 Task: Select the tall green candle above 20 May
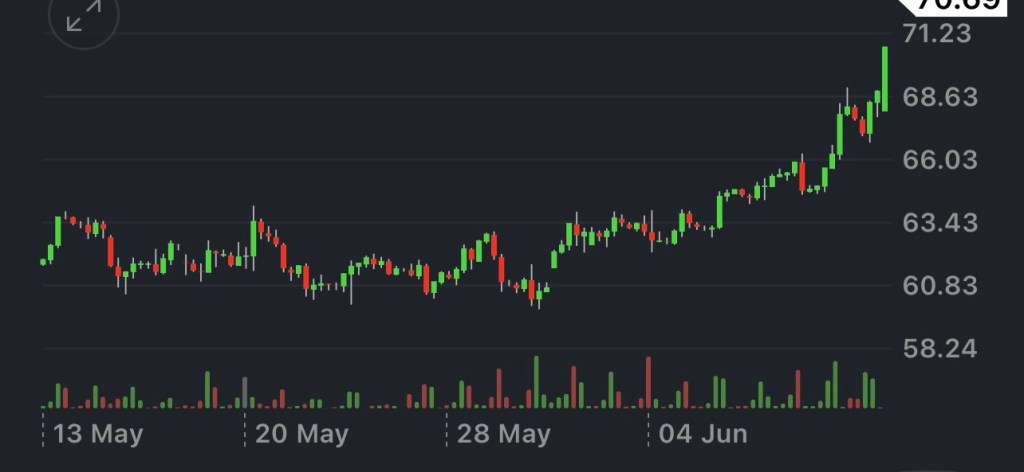click(253, 238)
